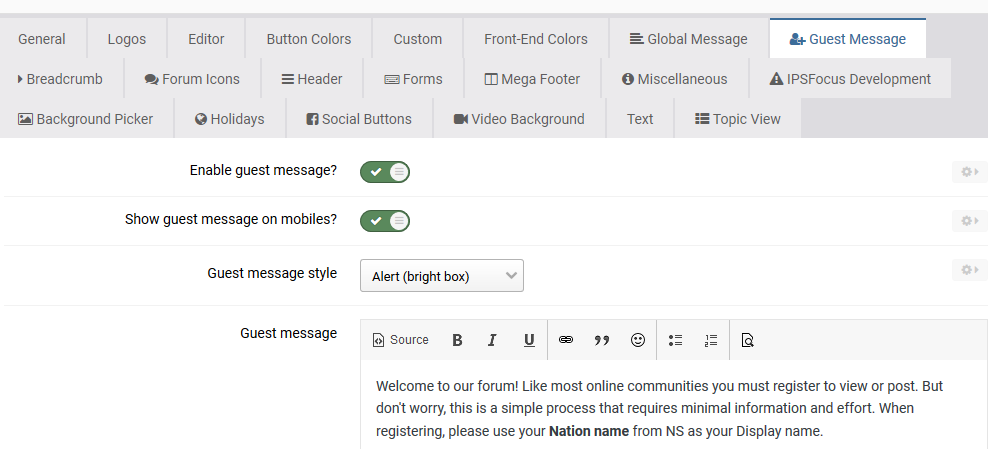Screen dimensions: 988x449
Task: Insert a quote block in editor
Action: (x=602, y=340)
